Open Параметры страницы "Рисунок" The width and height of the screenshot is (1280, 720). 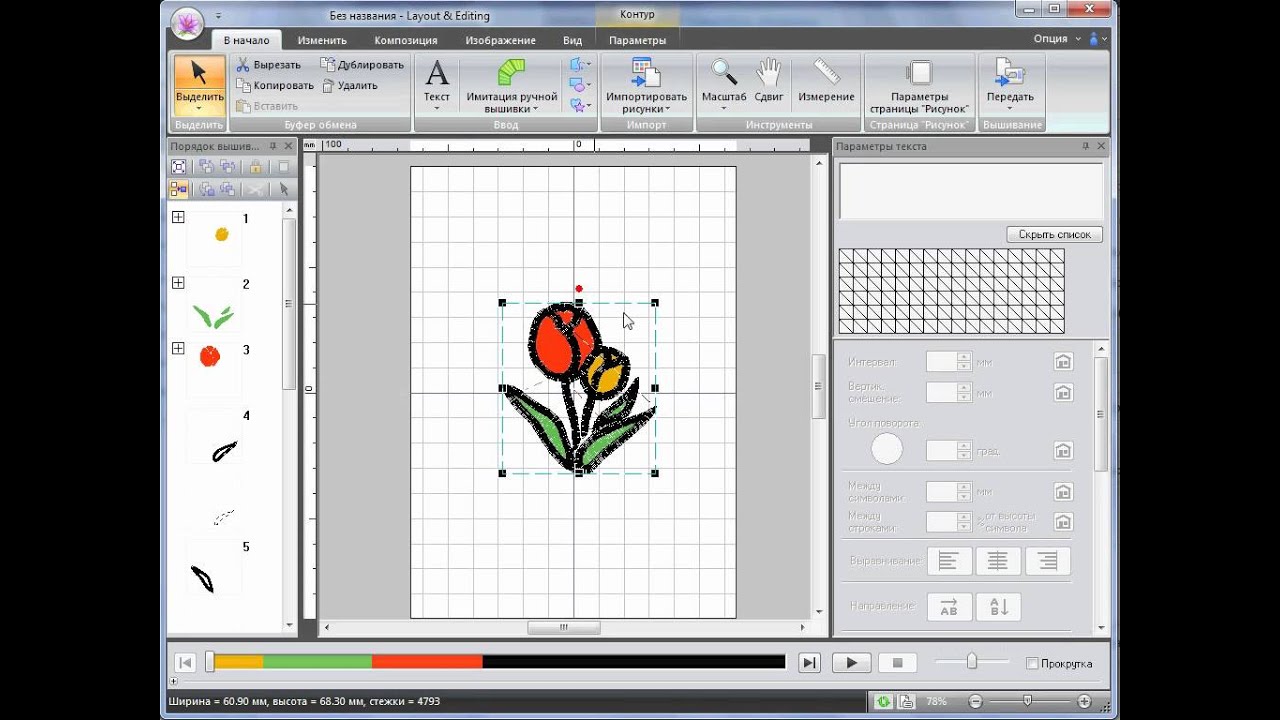coord(919,85)
